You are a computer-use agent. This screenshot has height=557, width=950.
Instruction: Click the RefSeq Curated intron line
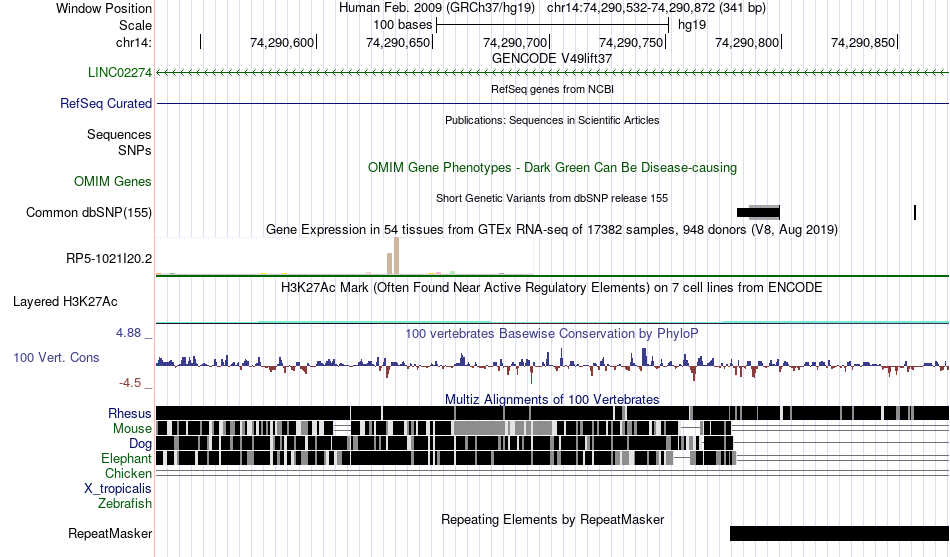tap(553, 104)
